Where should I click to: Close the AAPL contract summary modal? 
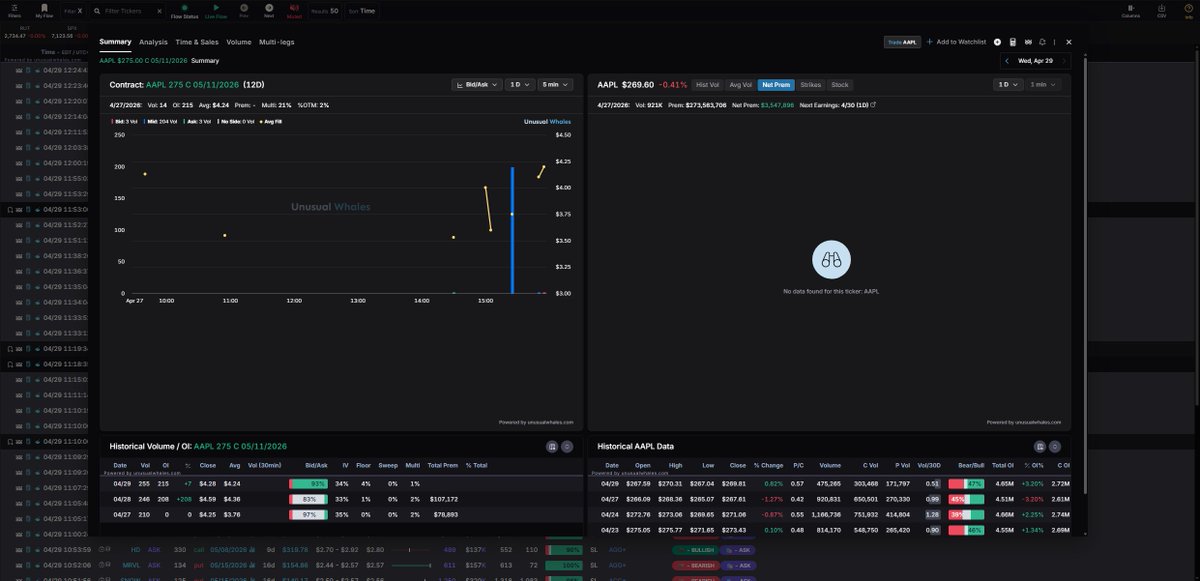coord(1069,42)
